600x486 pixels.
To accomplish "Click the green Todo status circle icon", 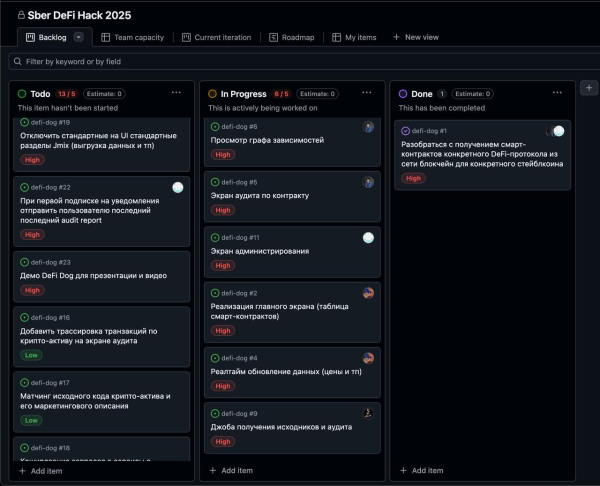I will (x=22, y=94).
